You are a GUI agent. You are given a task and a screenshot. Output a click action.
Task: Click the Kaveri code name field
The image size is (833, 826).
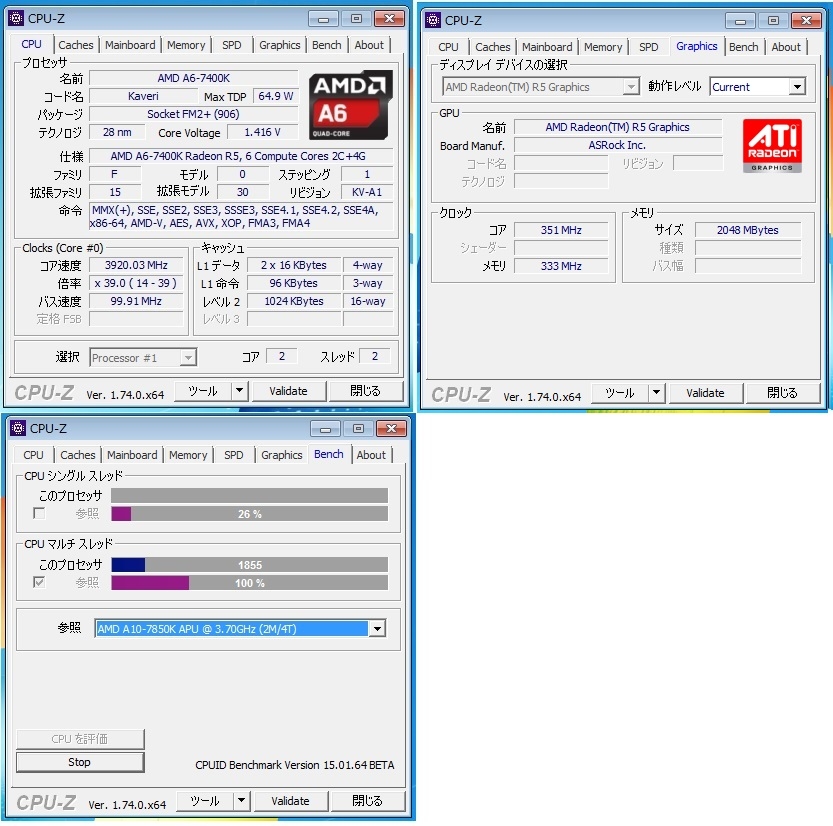[143, 96]
